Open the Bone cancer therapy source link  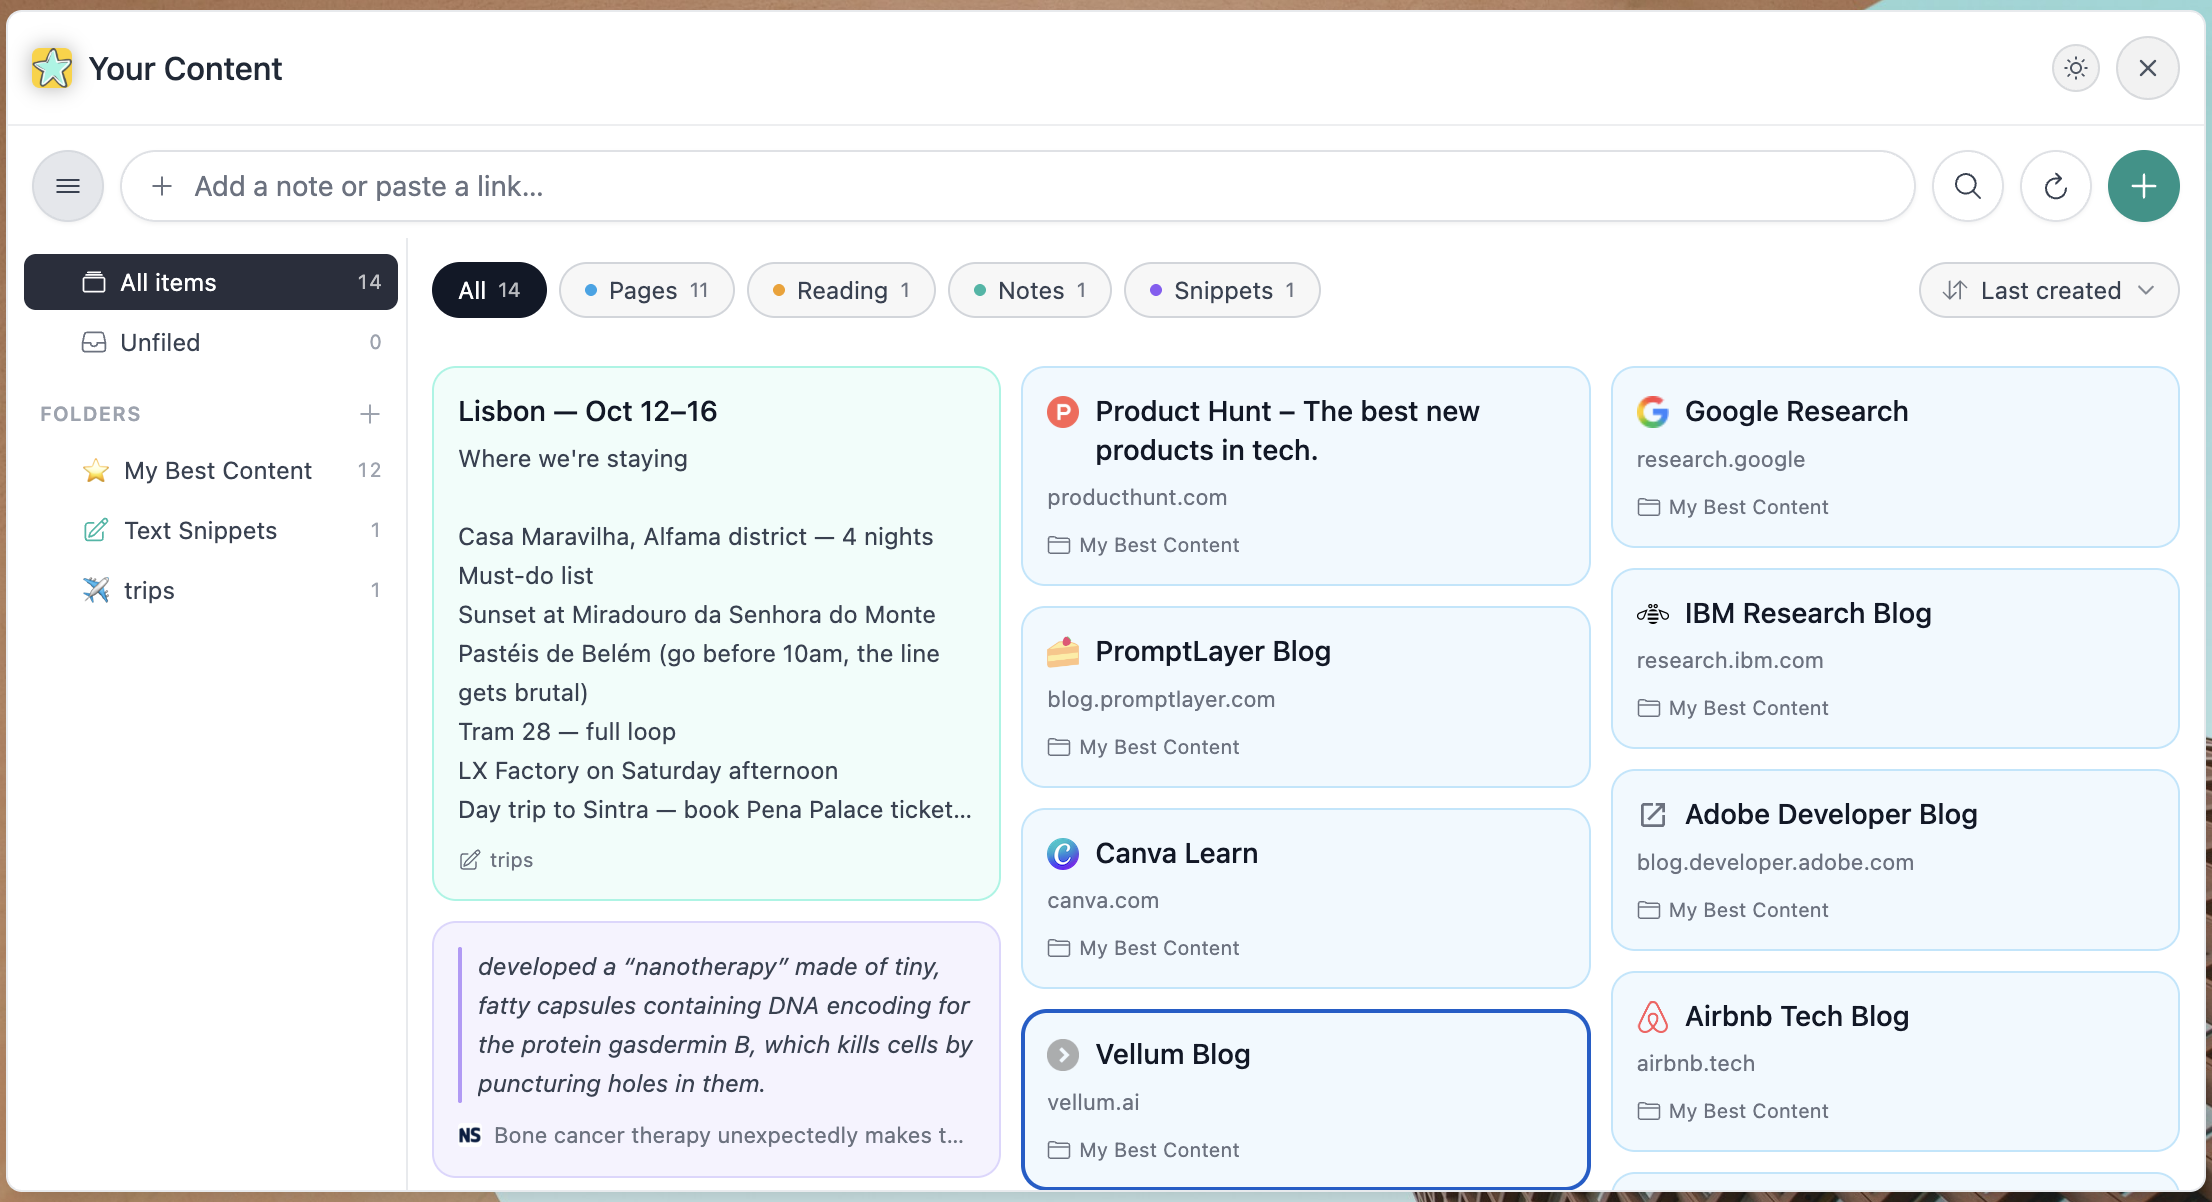click(729, 1135)
